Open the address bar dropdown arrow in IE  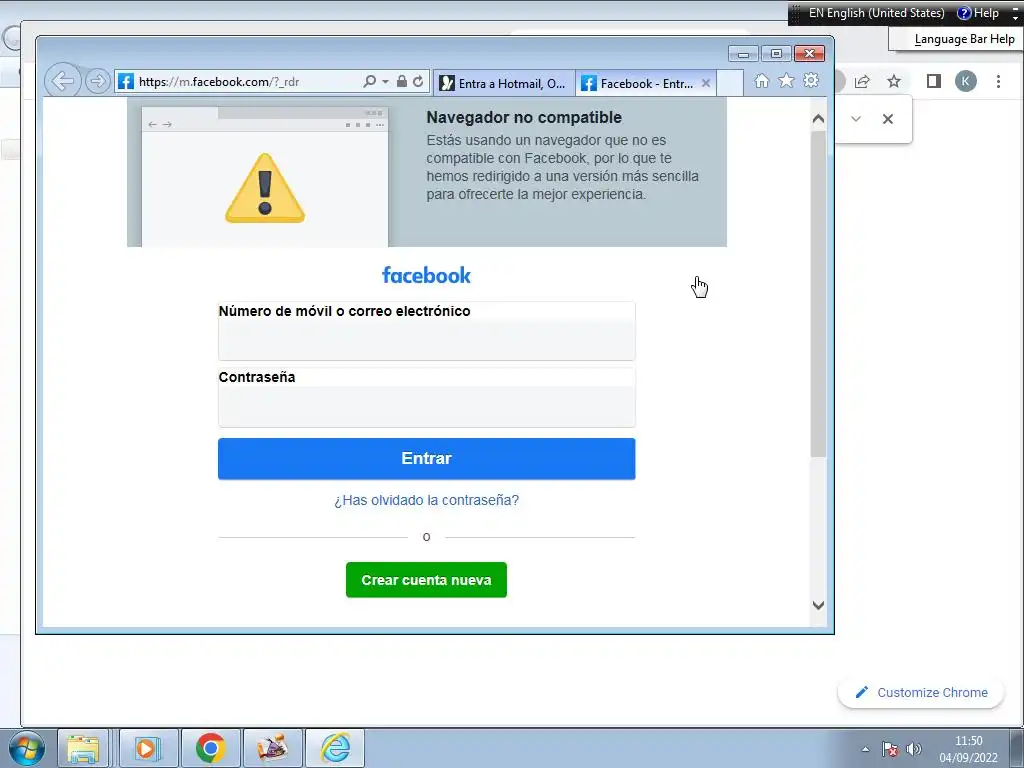point(385,82)
